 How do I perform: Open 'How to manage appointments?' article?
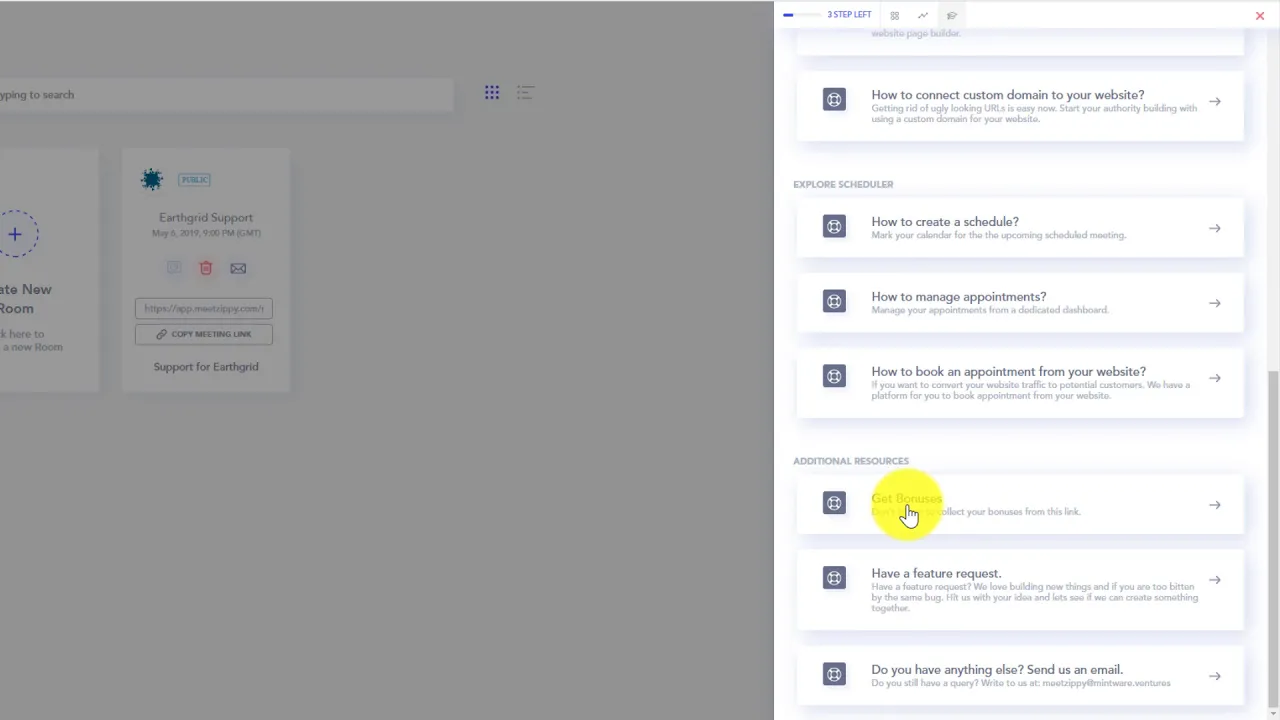959,297
